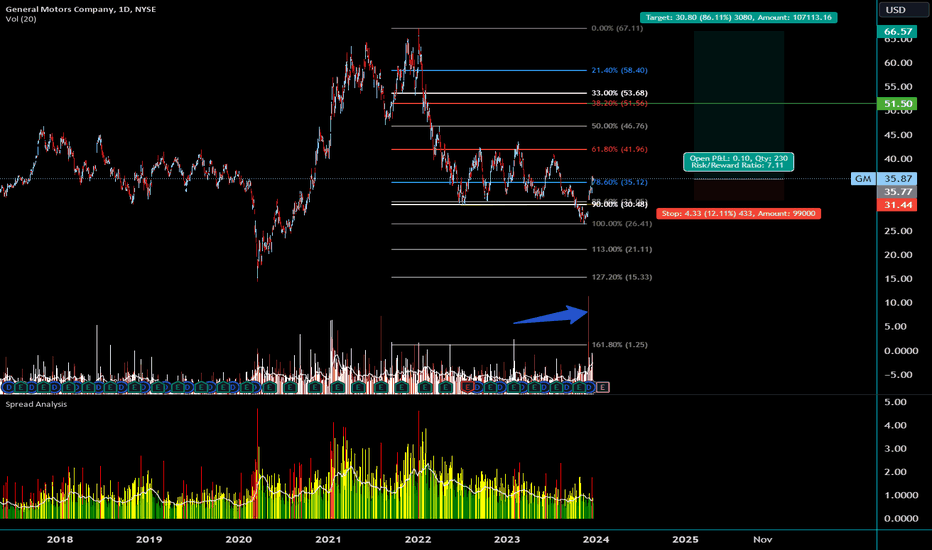Select the gray upcoming E earnings marker
The height and width of the screenshot is (550, 932).
pos(603,387)
